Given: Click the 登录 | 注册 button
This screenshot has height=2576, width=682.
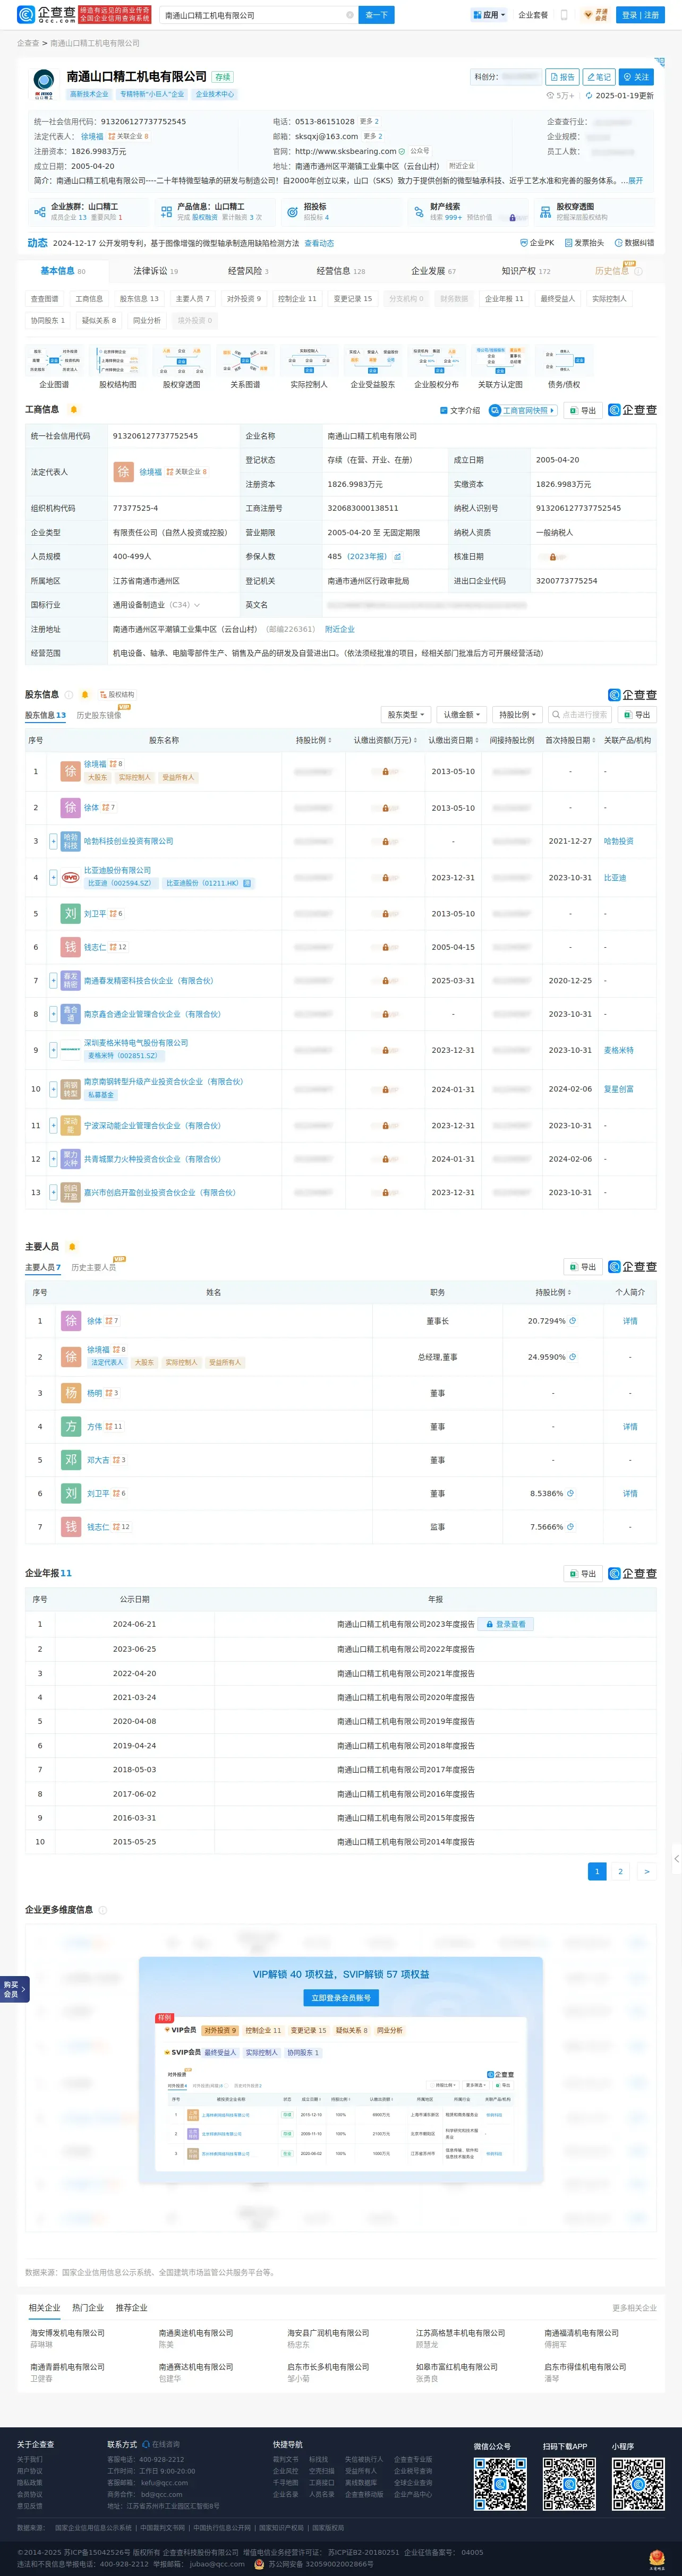Looking at the screenshot, I should click(640, 15).
